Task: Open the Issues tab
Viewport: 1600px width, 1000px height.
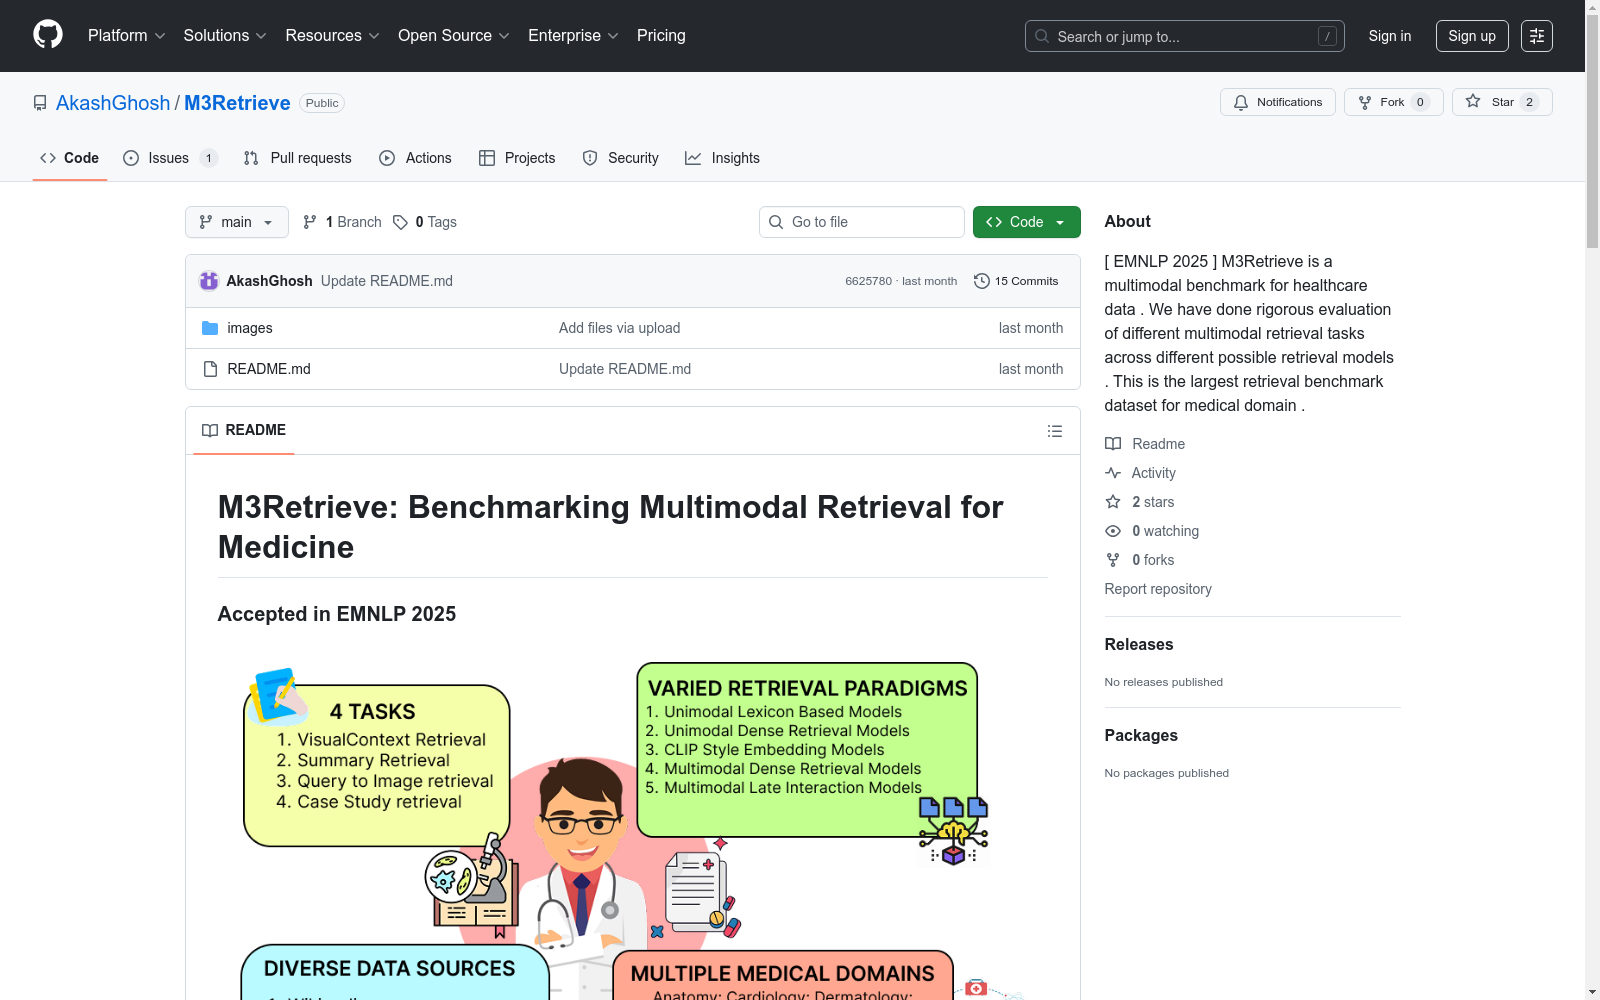Action: [170, 158]
